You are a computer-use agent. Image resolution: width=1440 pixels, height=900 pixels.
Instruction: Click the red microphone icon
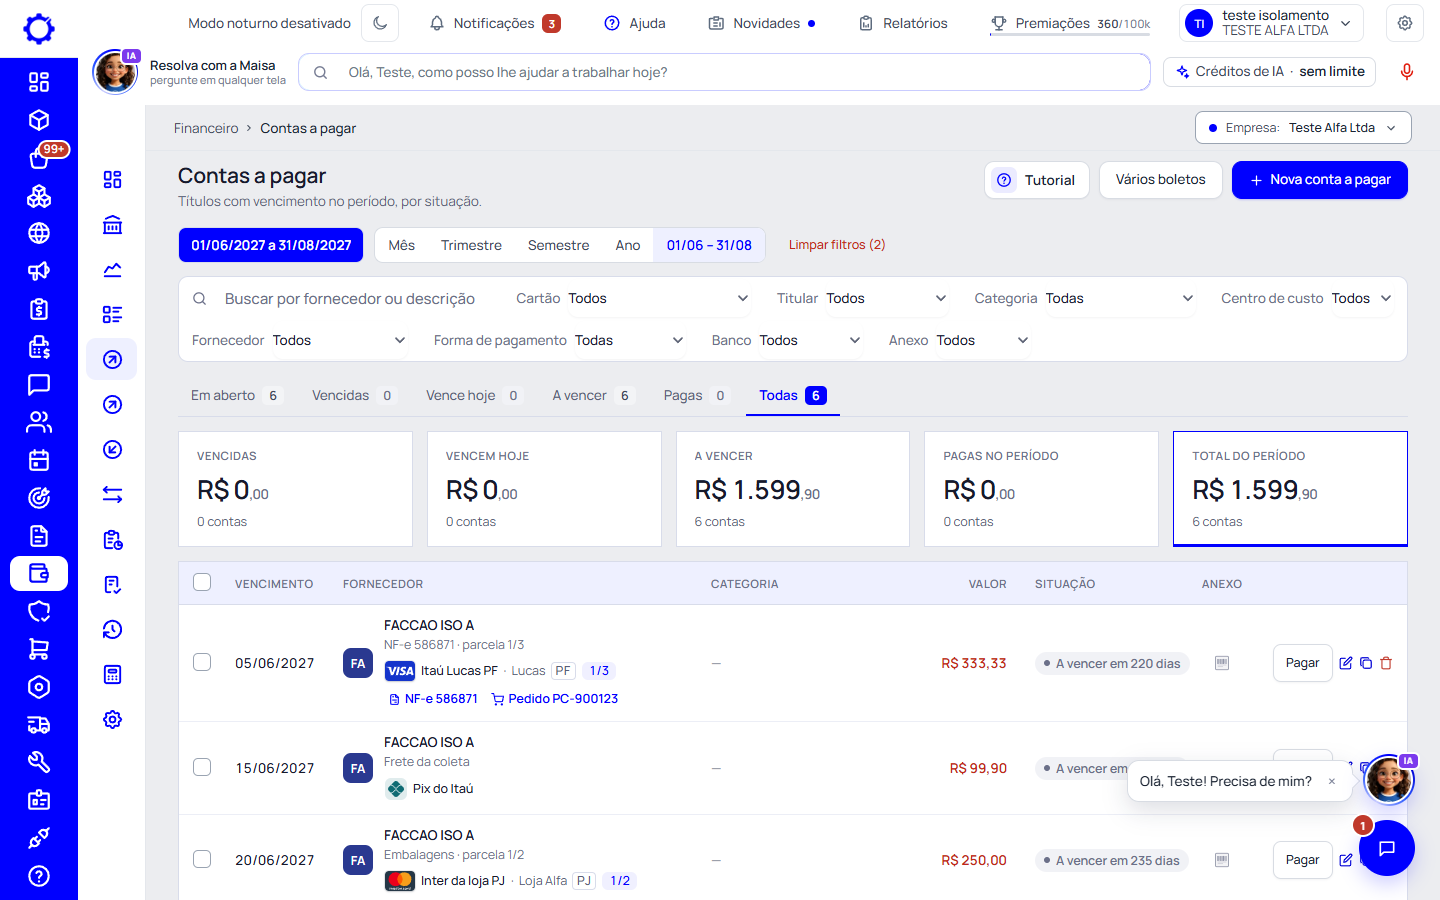[1407, 72]
